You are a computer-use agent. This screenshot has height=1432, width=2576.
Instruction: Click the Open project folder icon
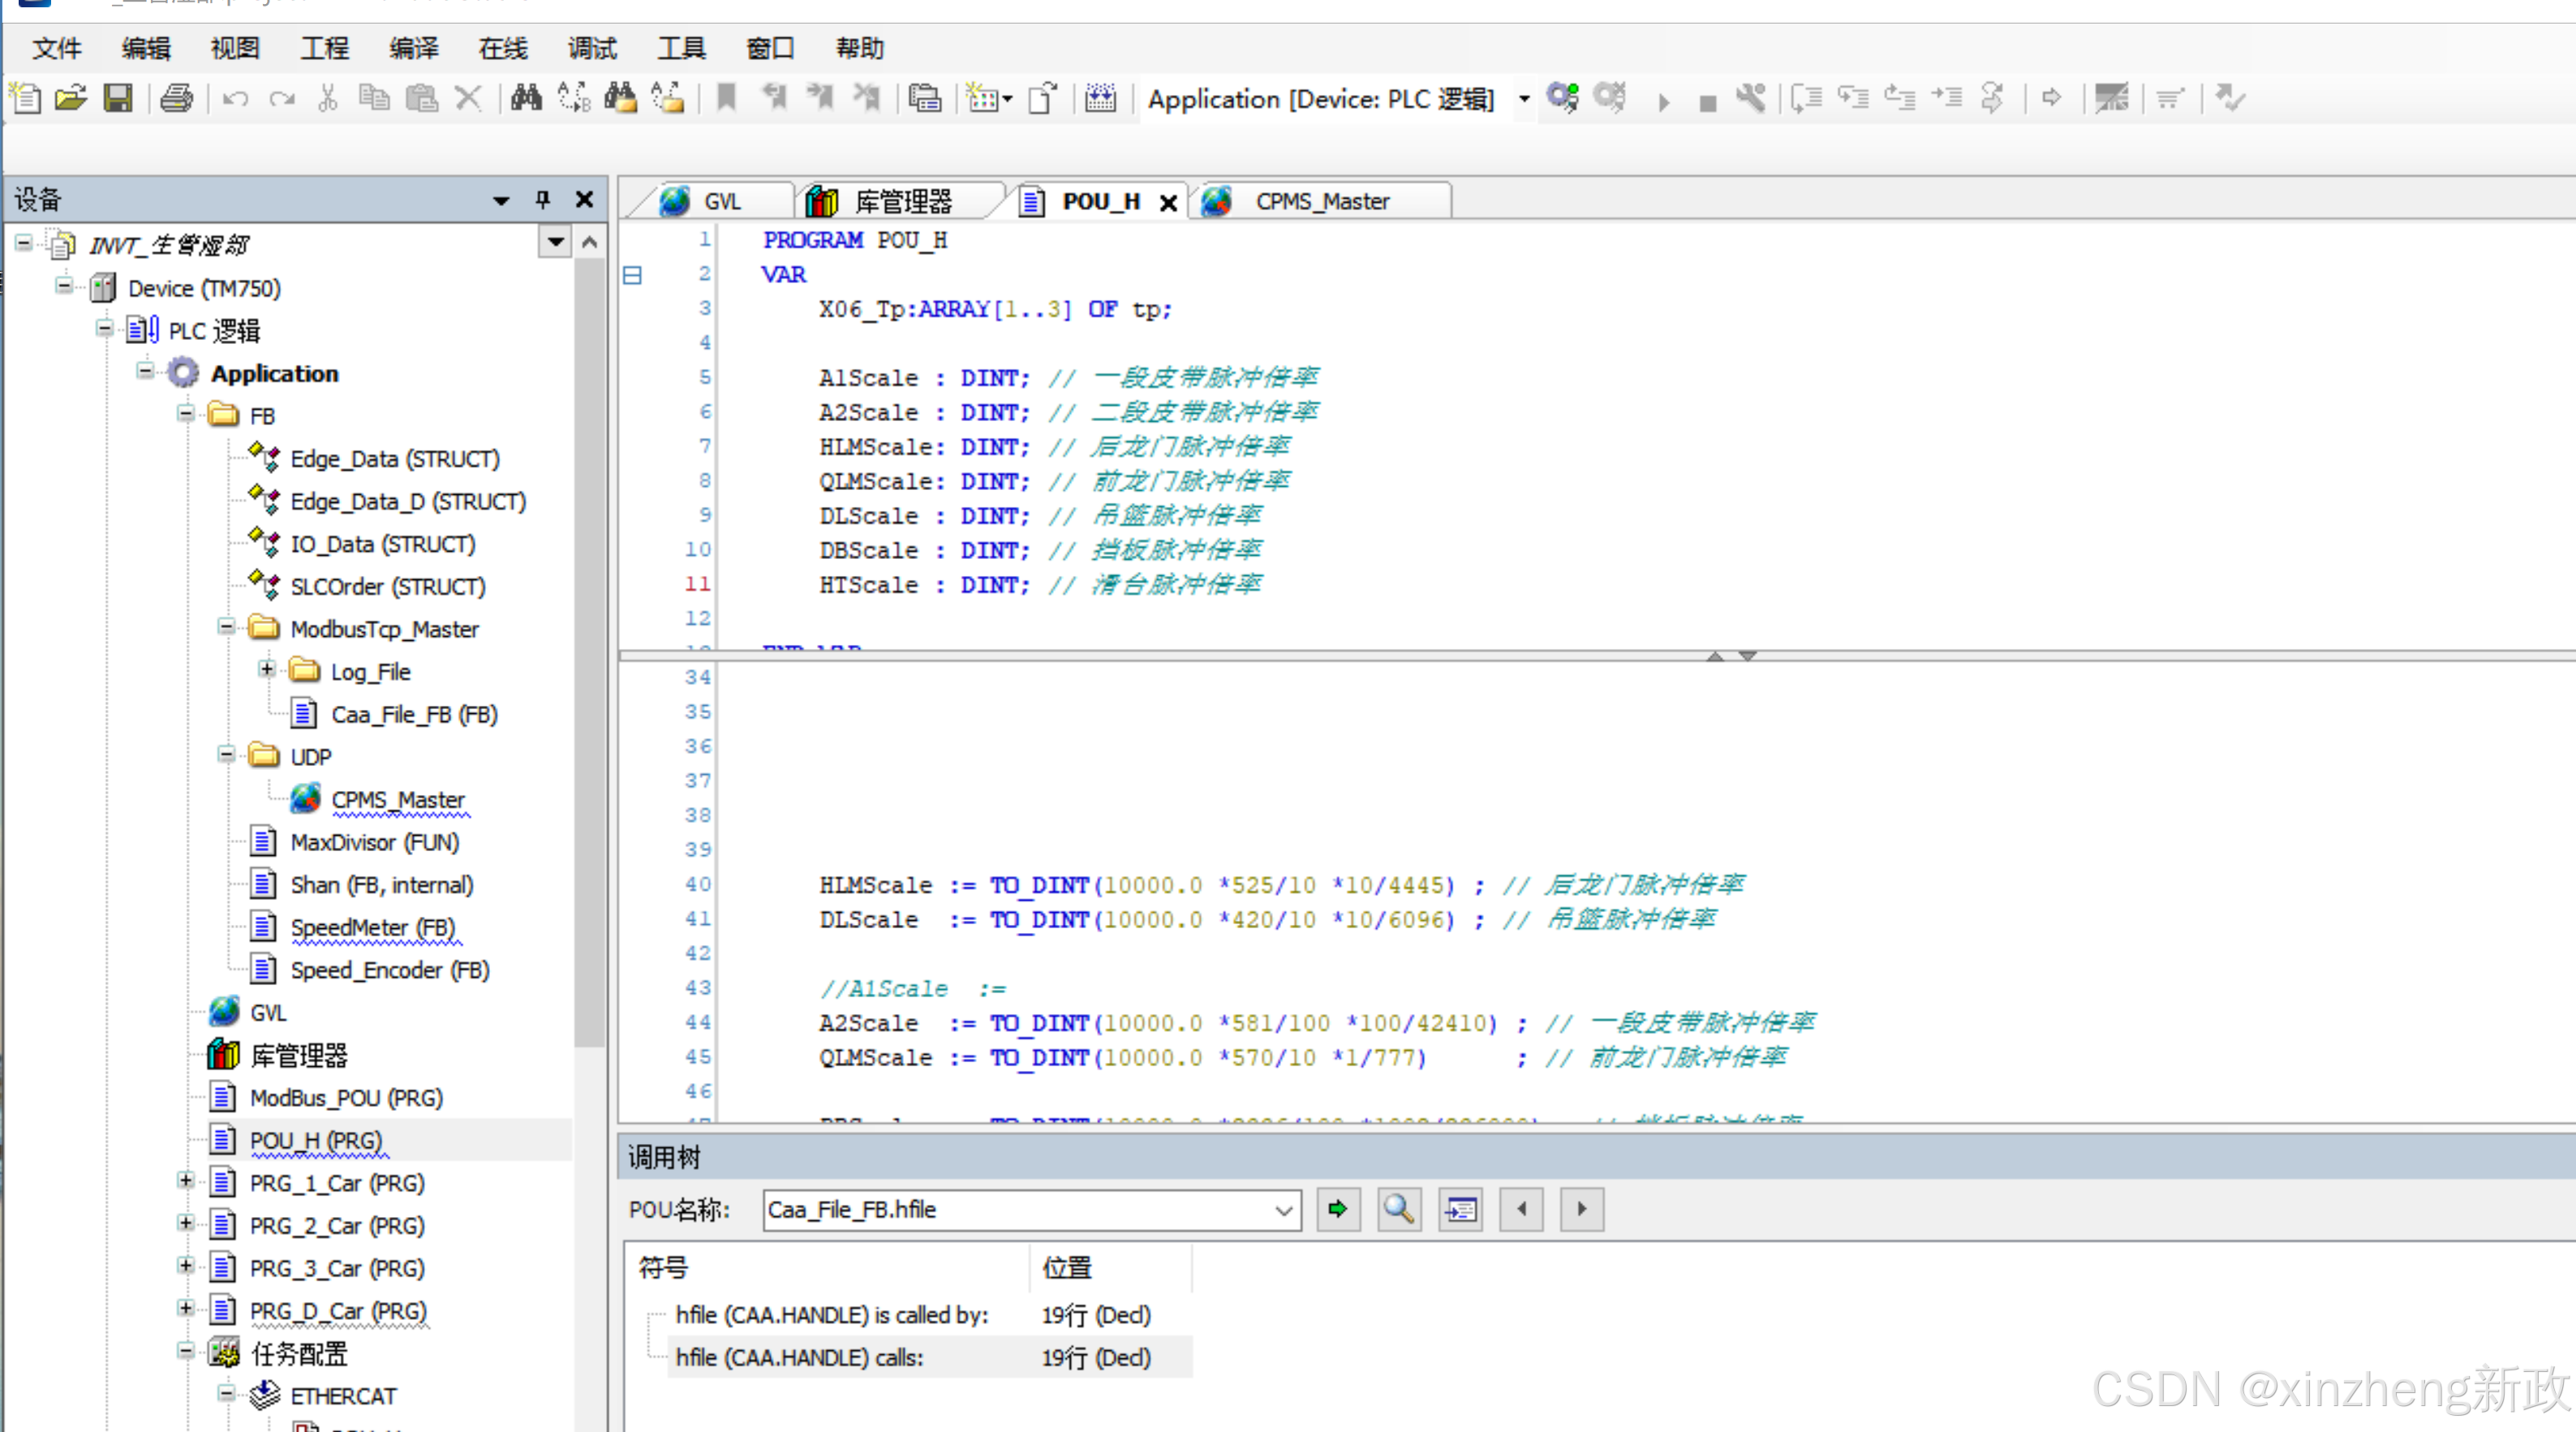pyautogui.click(x=71, y=98)
